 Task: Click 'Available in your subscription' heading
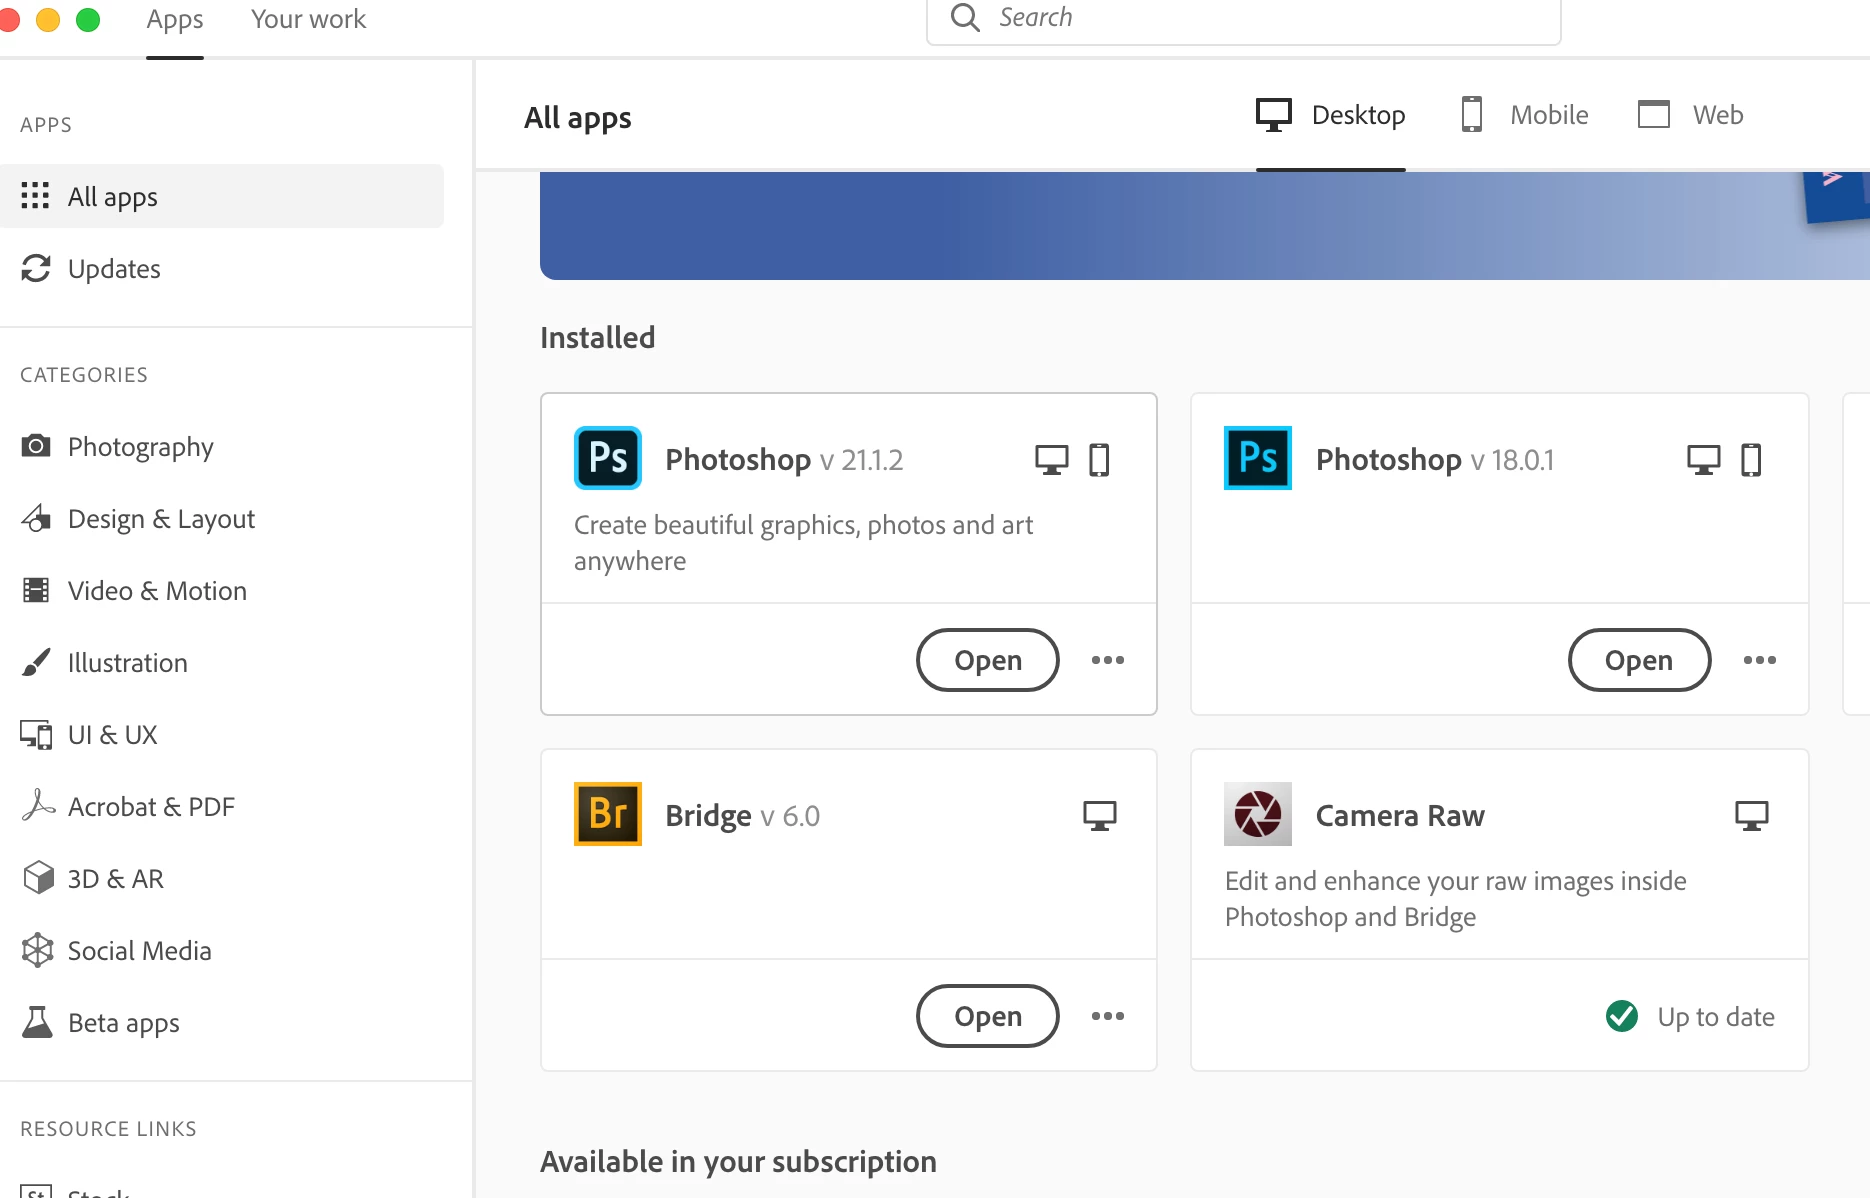738,1161
